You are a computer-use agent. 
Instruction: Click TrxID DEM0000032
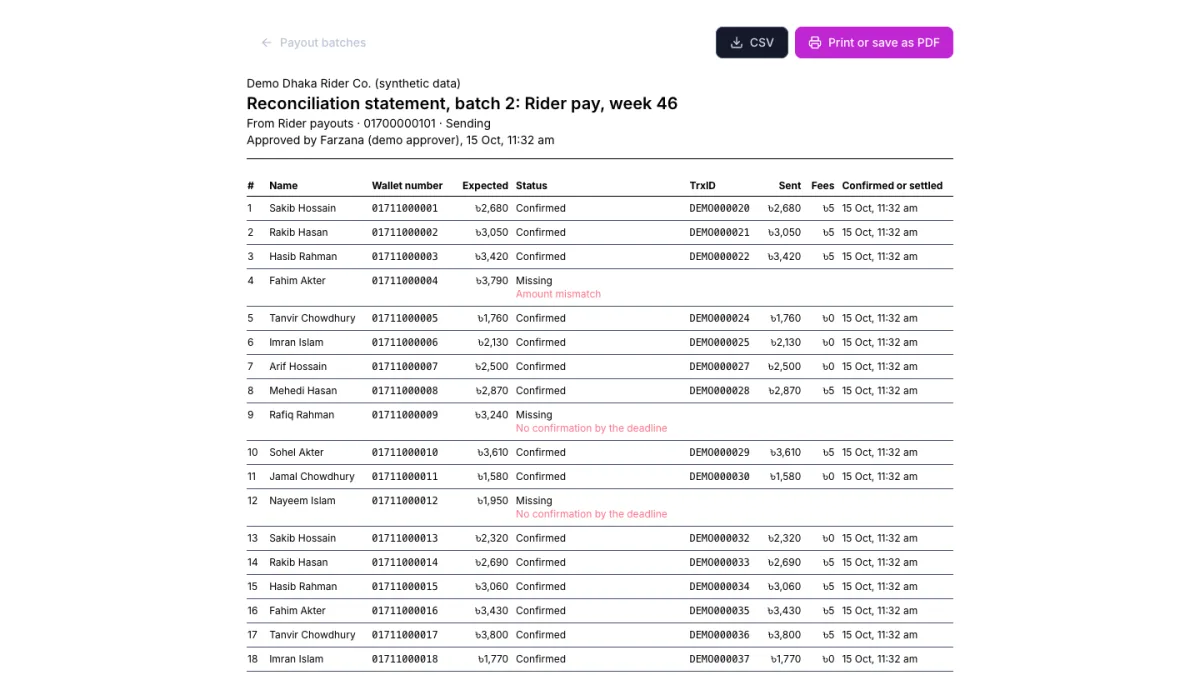coord(719,539)
